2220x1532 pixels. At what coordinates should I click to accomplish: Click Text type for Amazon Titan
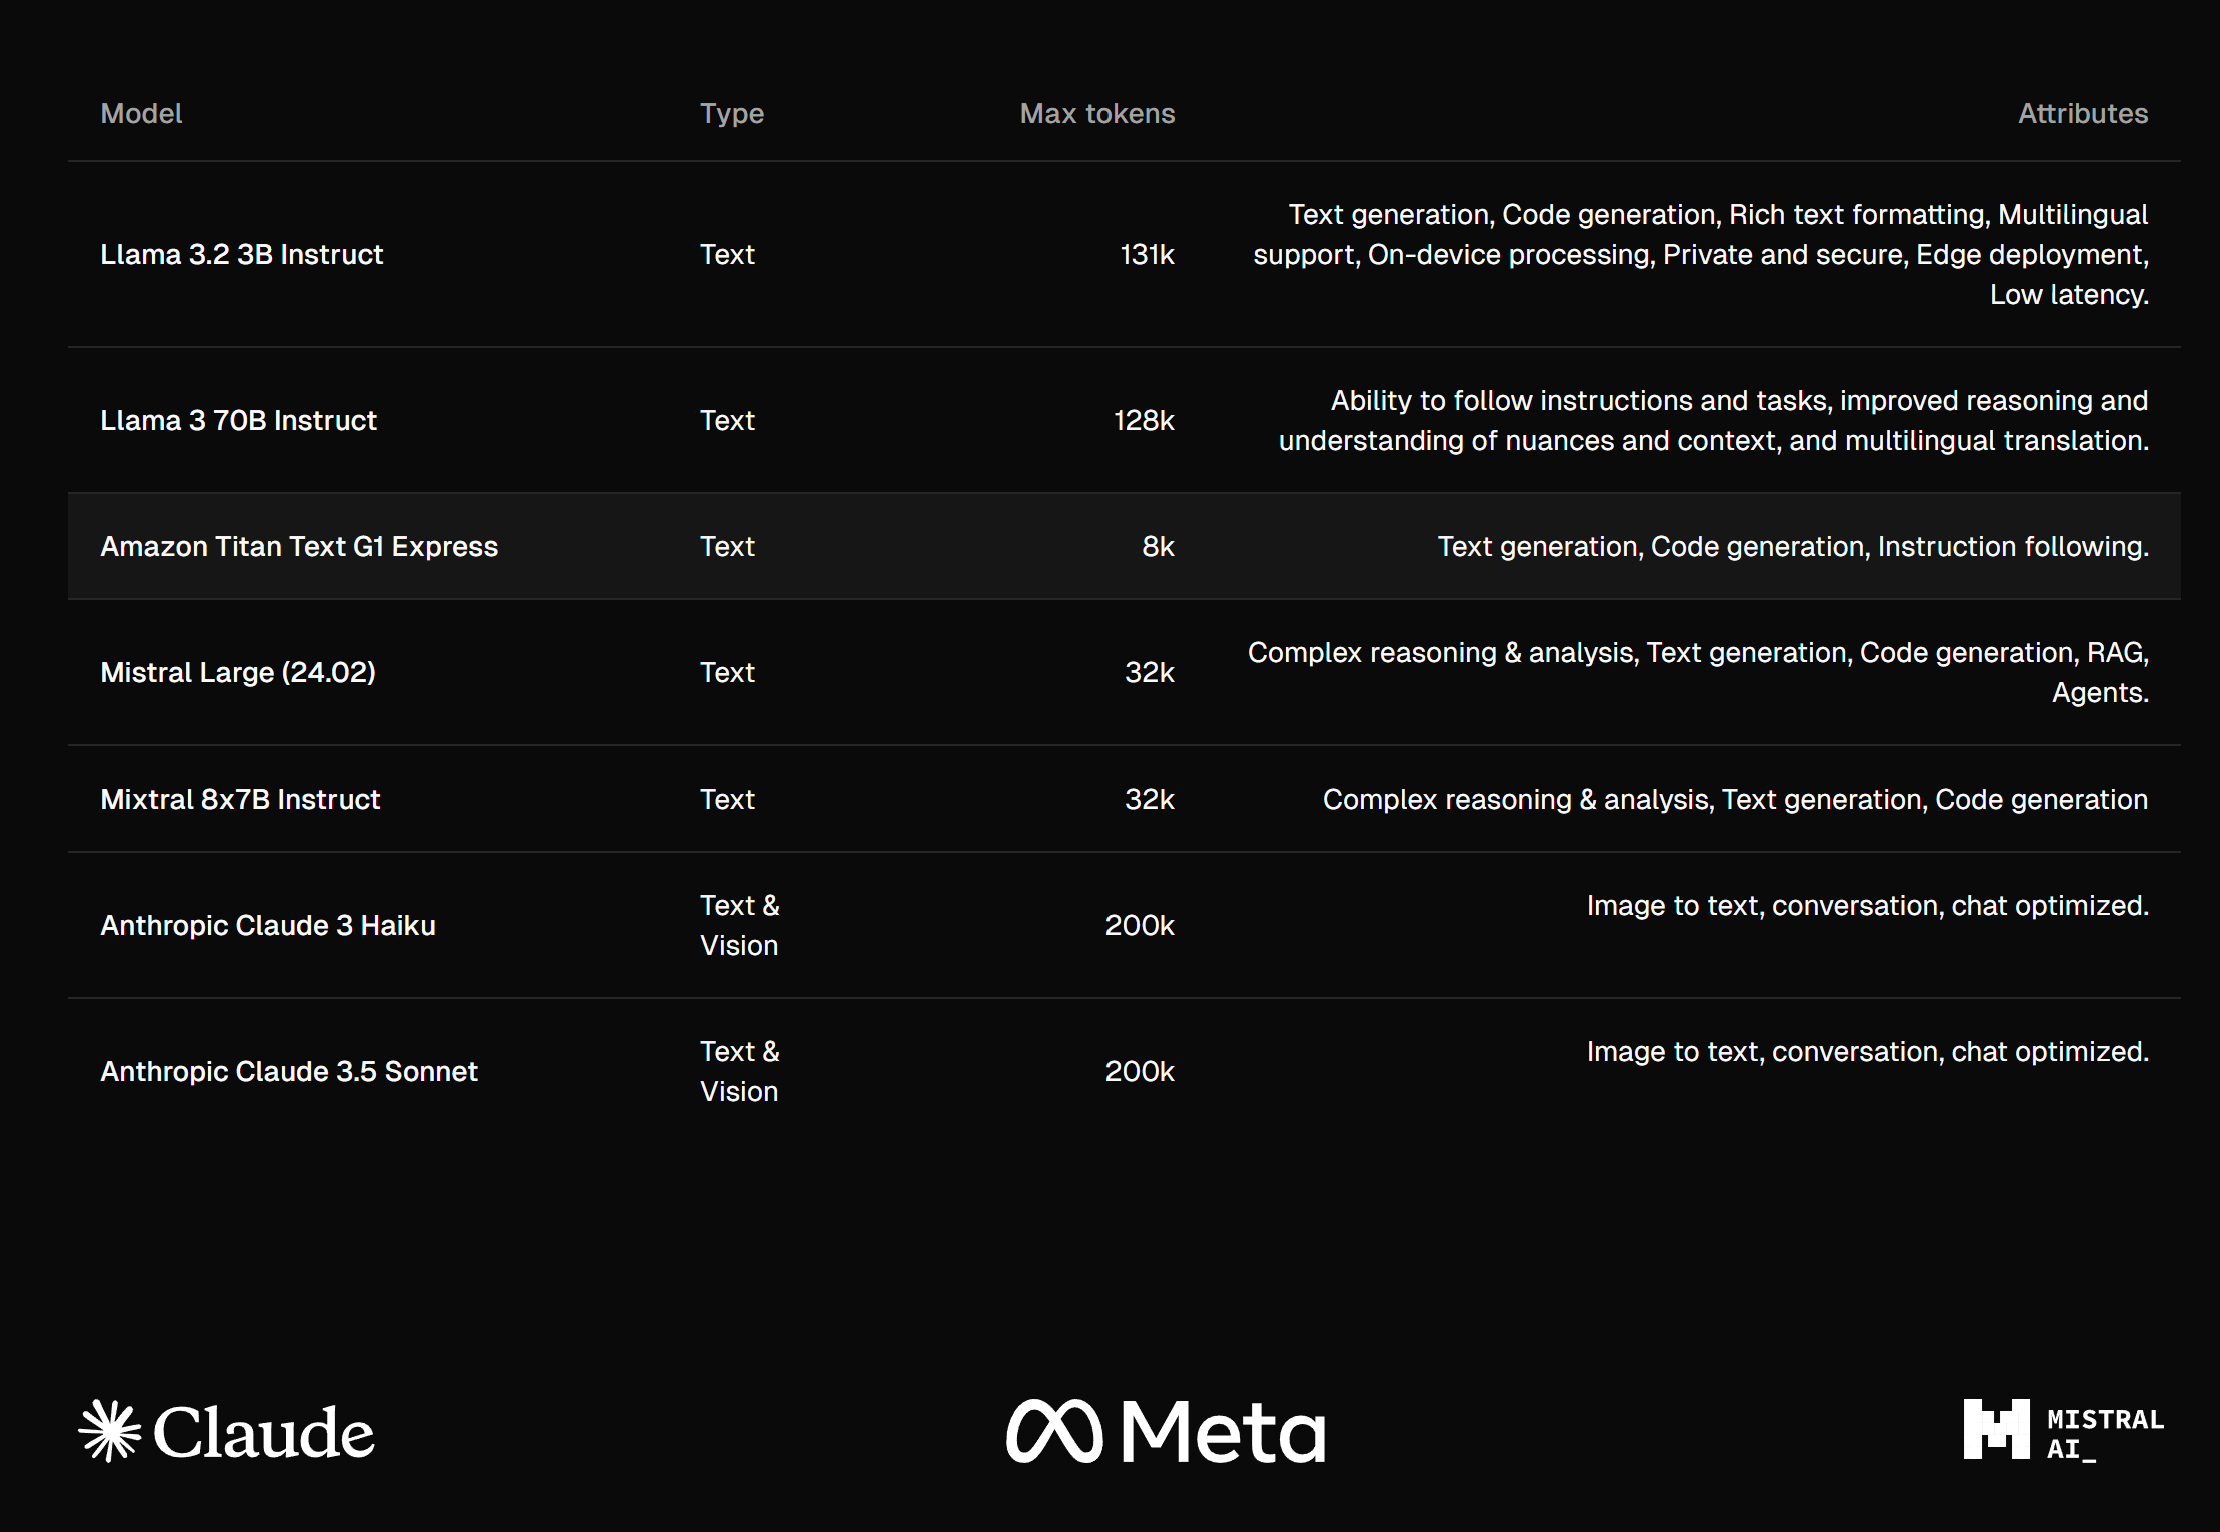(x=727, y=546)
